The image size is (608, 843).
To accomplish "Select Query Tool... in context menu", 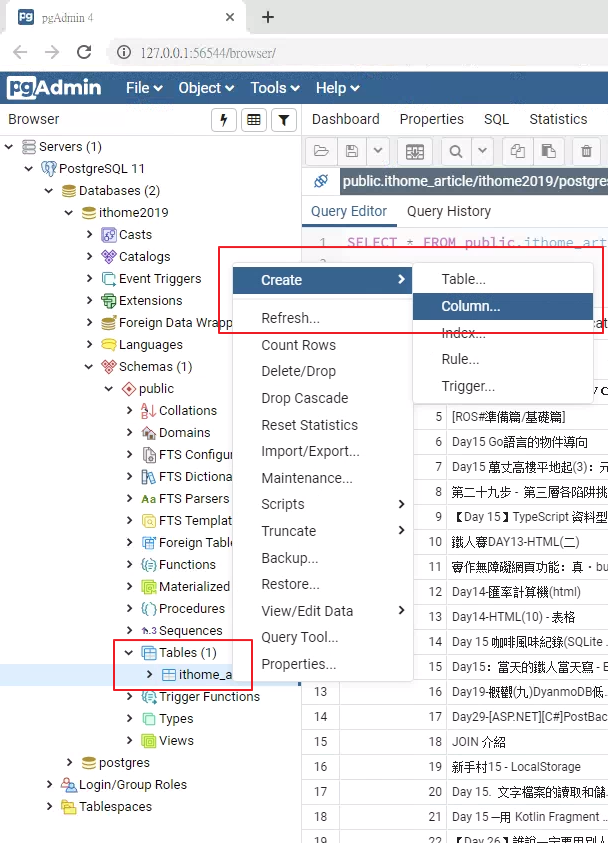I will click(323, 638).
